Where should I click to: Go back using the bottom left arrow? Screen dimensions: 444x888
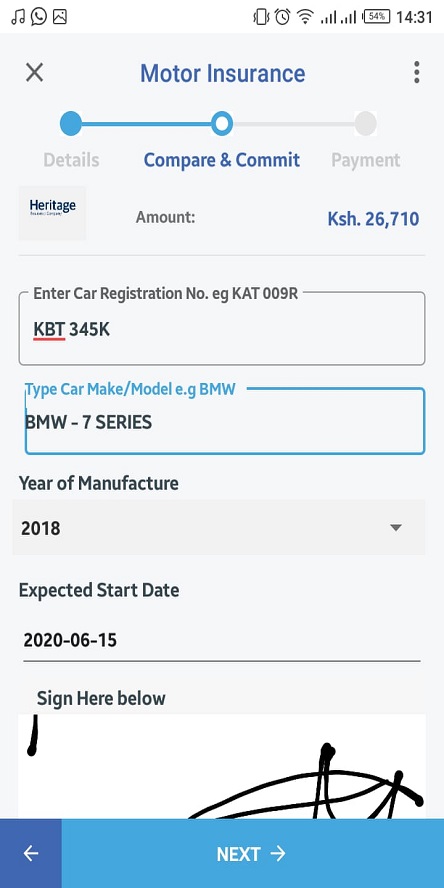31,853
